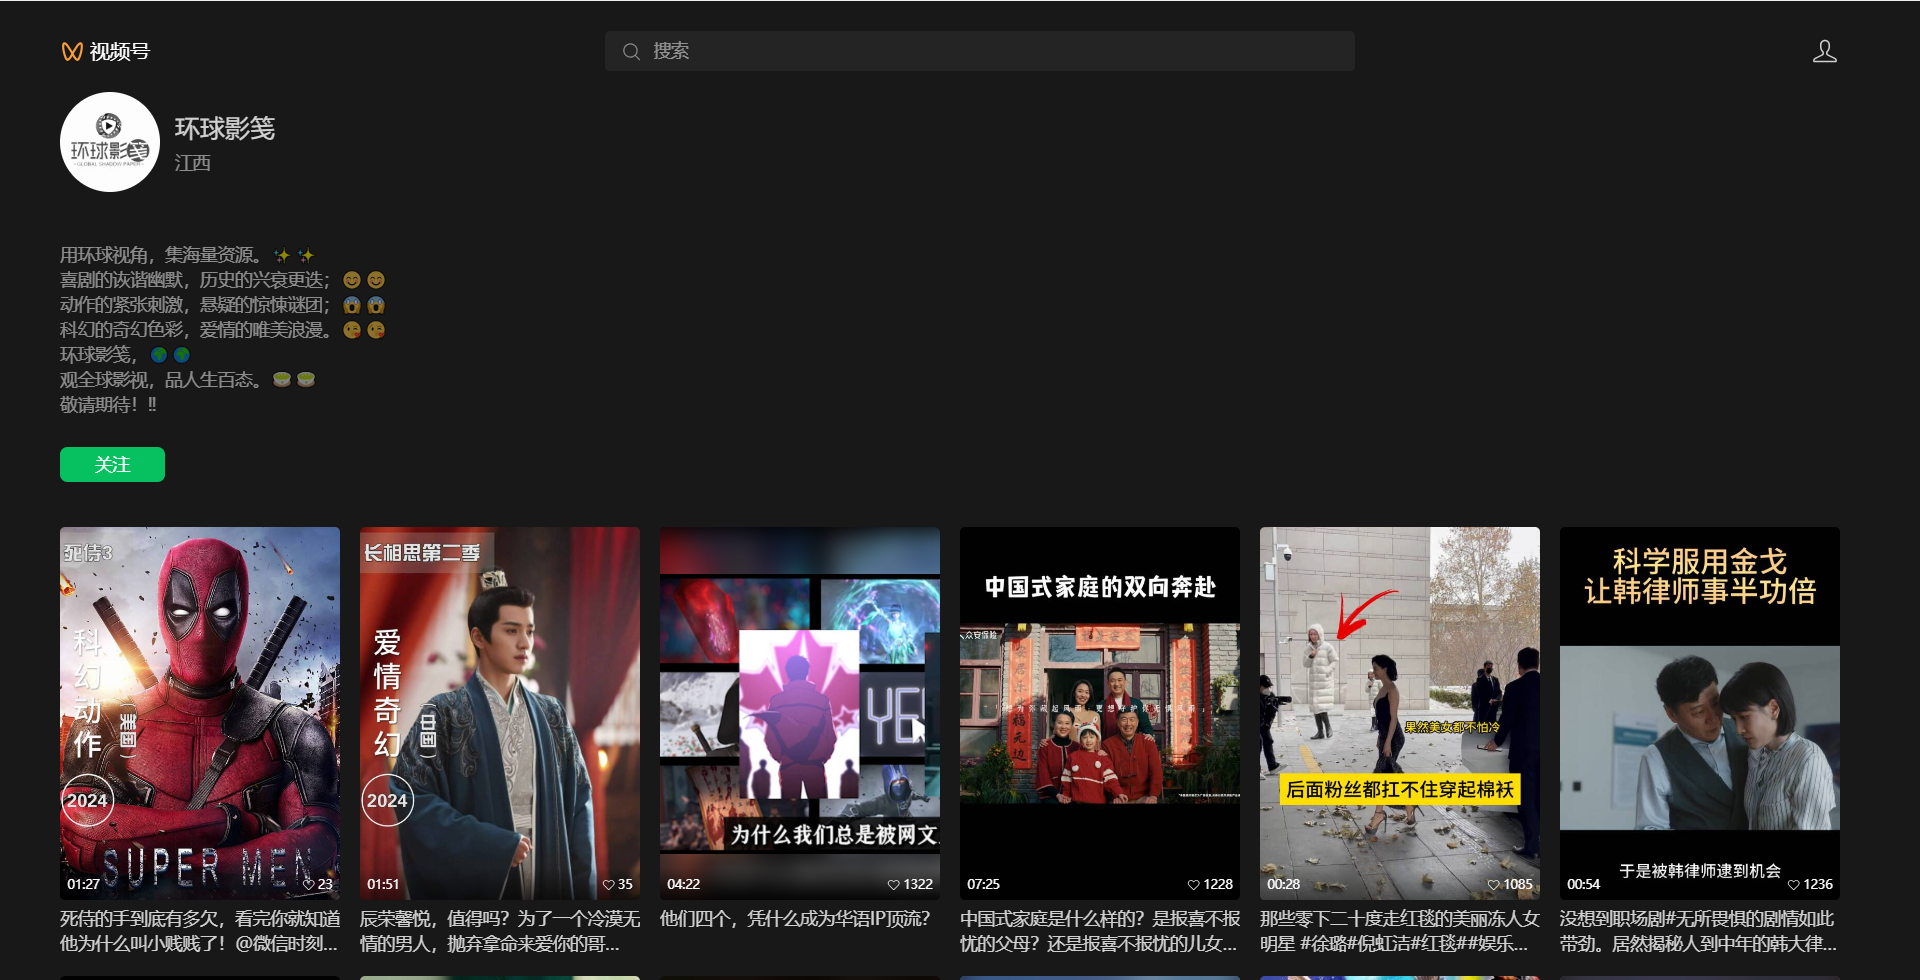Viewport: 1920px width, 980px height.
Task: Open video titled 辰荣馨悦，值得吗
Action: pos(500,931)
